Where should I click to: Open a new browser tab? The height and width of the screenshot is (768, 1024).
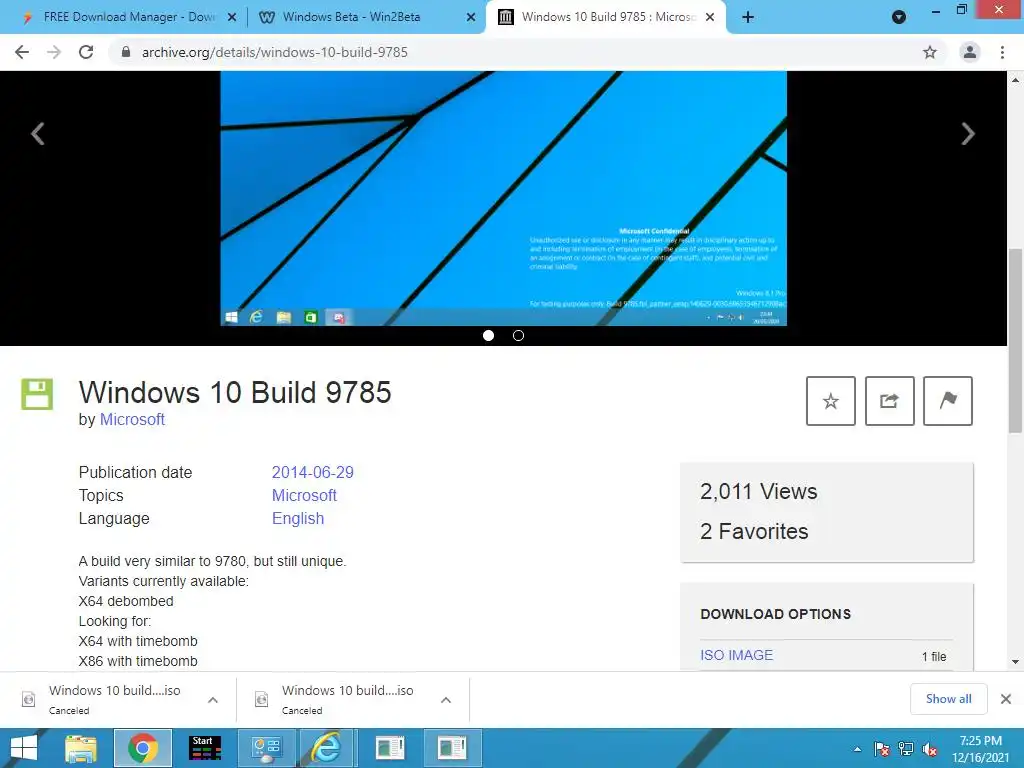pos(748,17)
